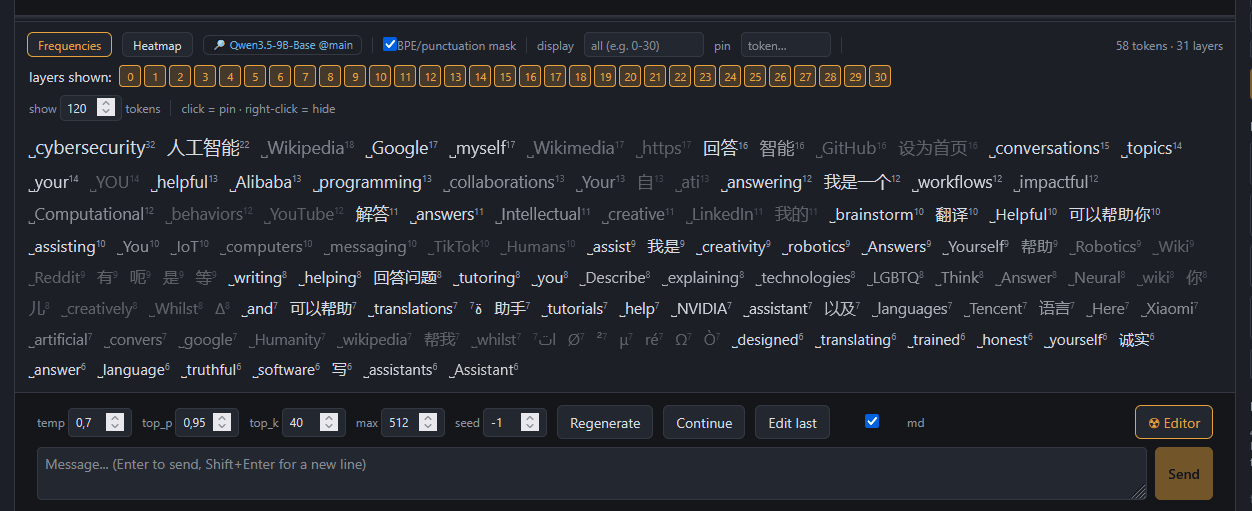Screen dimensions: 1252x511
Task: Toggle layer 3 button
Action: [205, 76]
